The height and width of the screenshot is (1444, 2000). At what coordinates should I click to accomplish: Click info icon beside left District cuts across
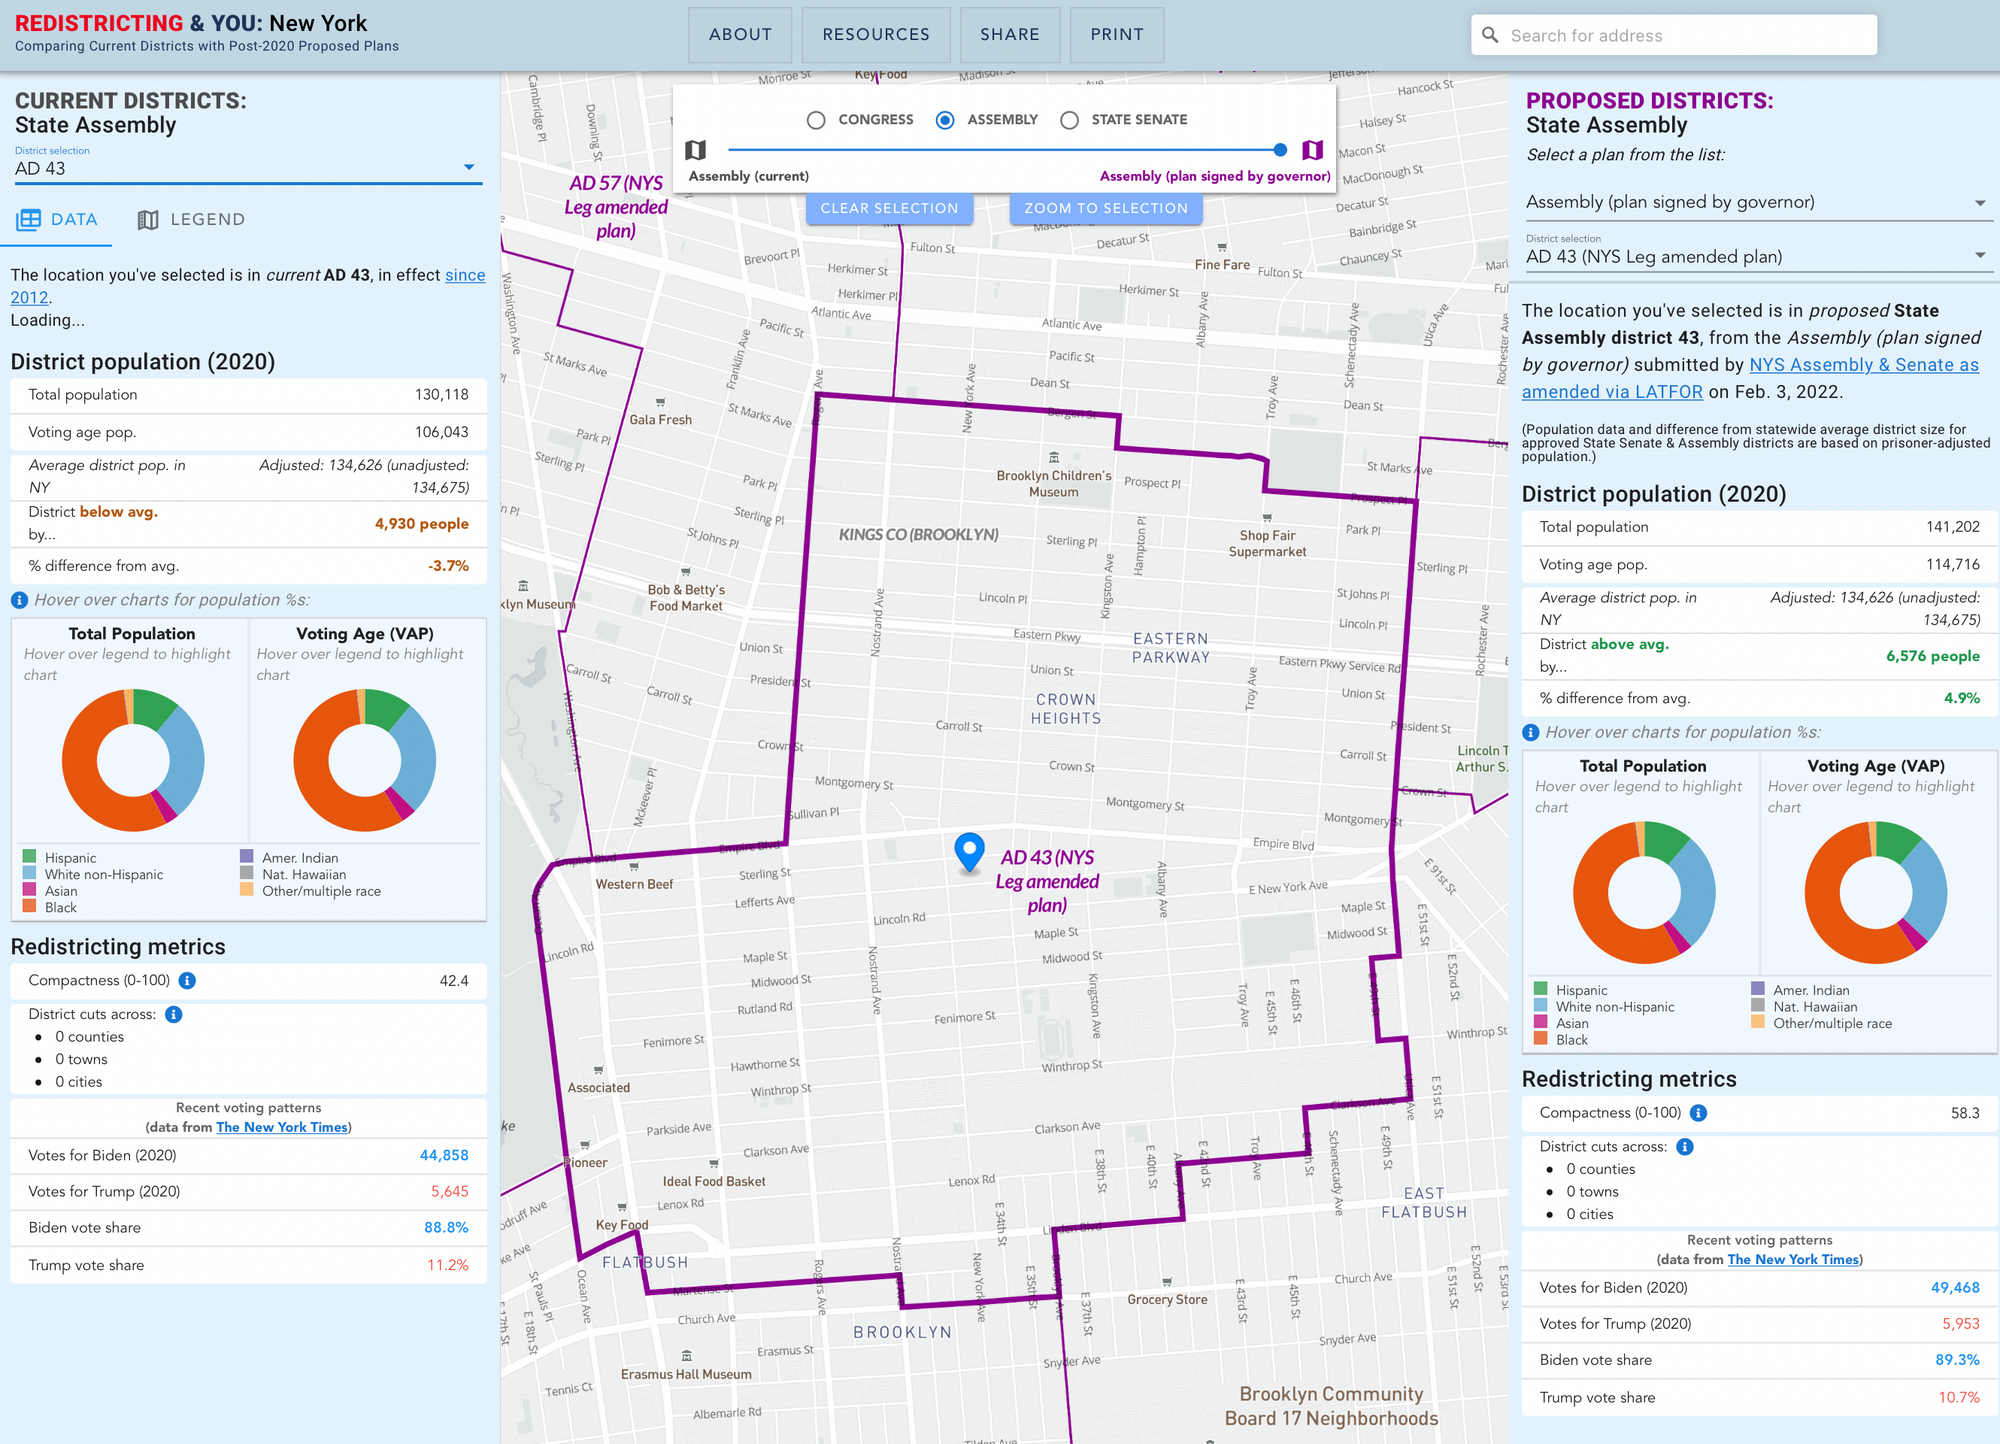[x=174, y=1015]
